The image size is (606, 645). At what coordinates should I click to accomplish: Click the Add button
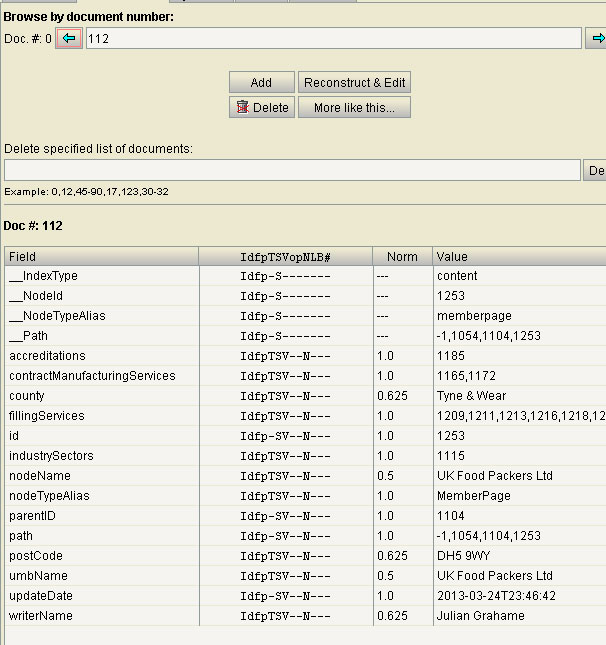[262, 82]
